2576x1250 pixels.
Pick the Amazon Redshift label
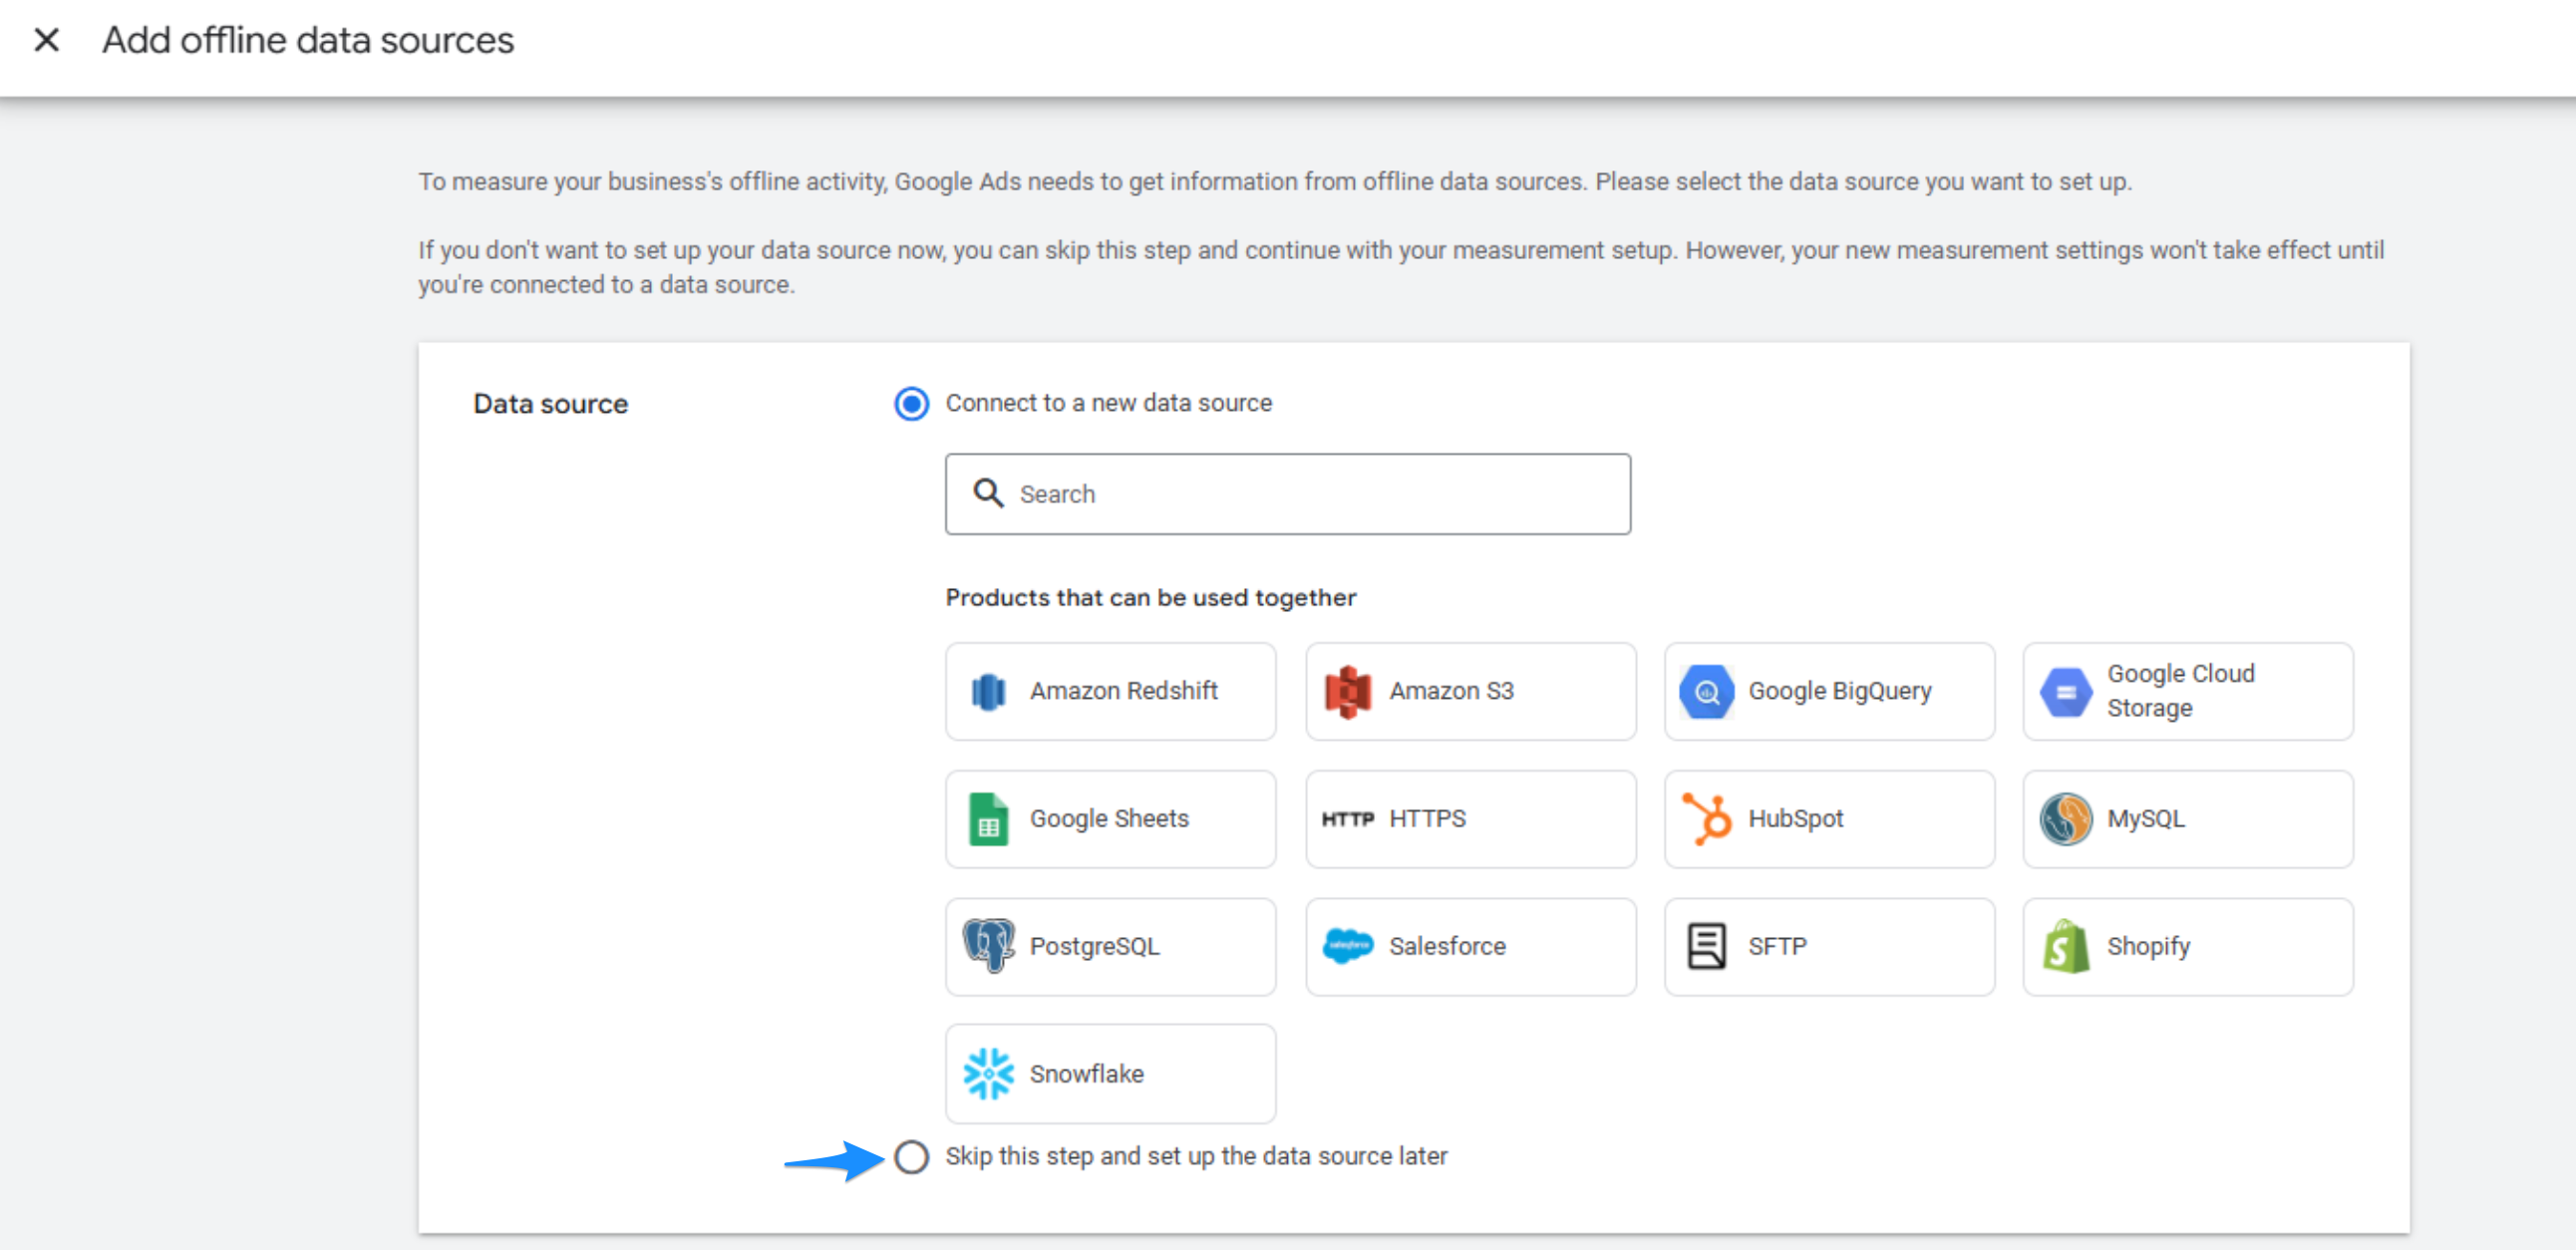pyautogui.click(x=1123, y=691)
